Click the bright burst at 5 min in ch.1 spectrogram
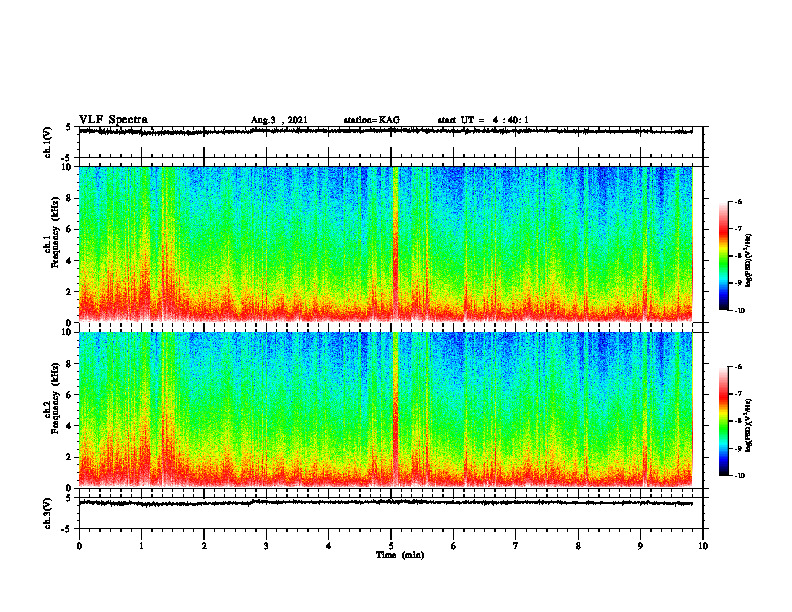This screenshot has width=792, height=612. coord(395,244)
